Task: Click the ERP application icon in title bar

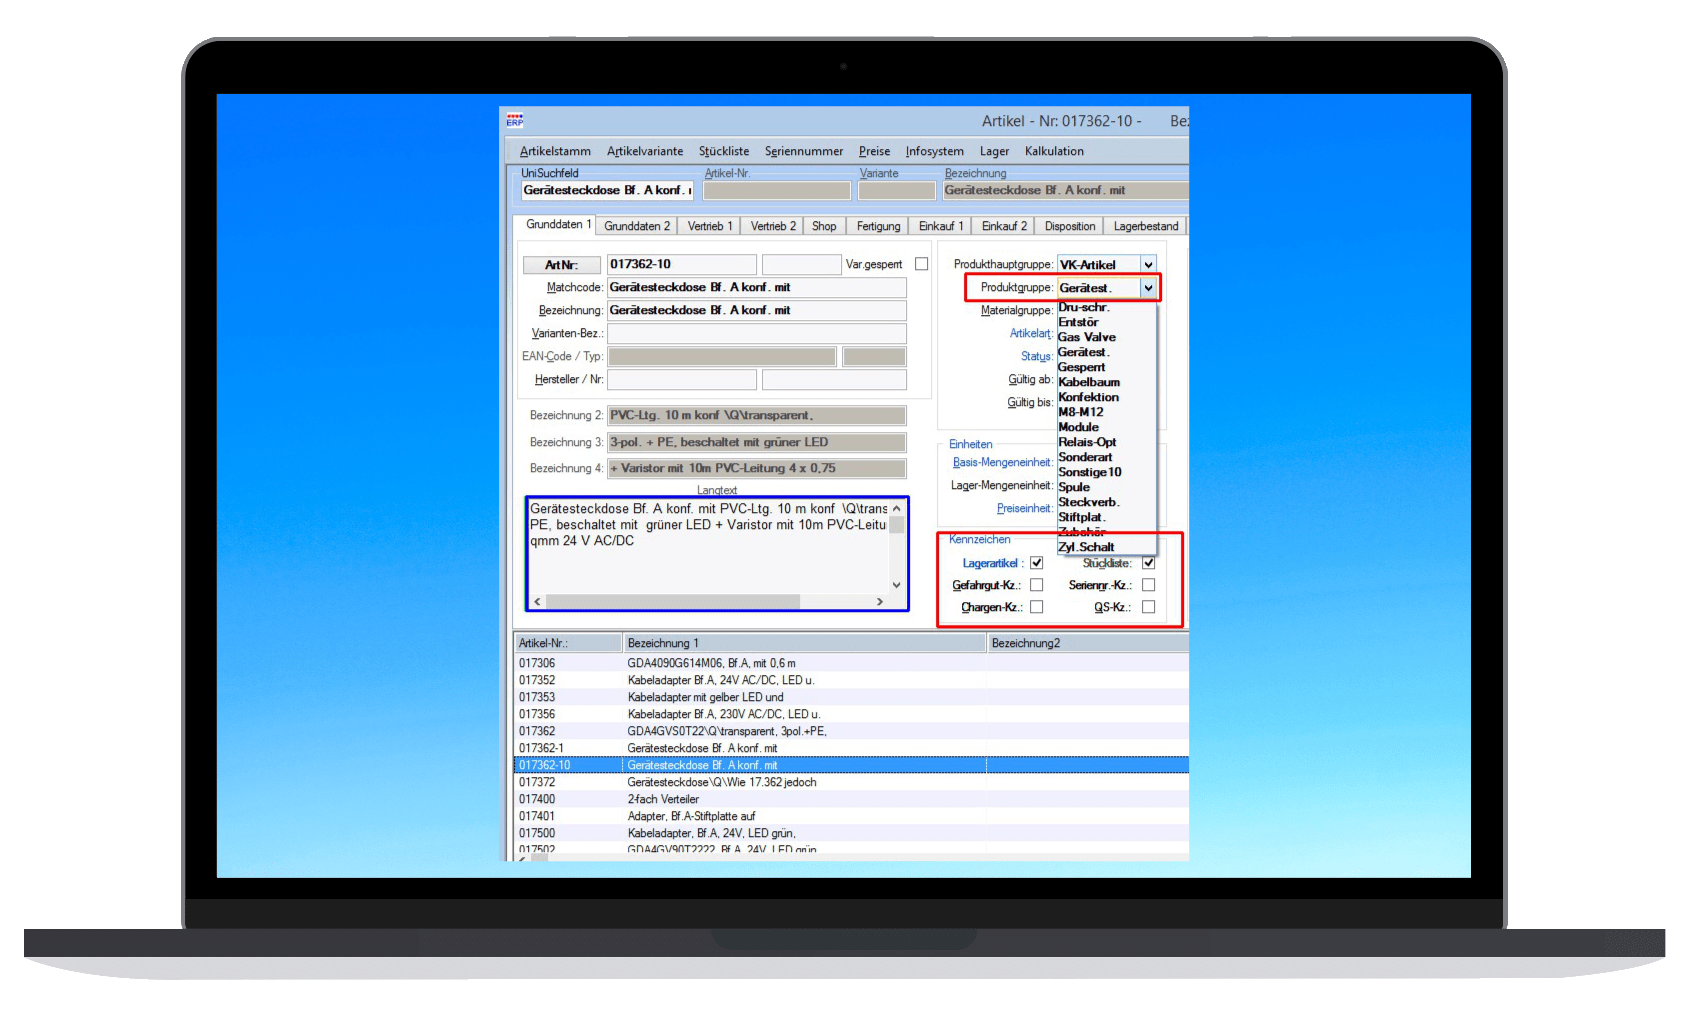Action: click(515, 121)
